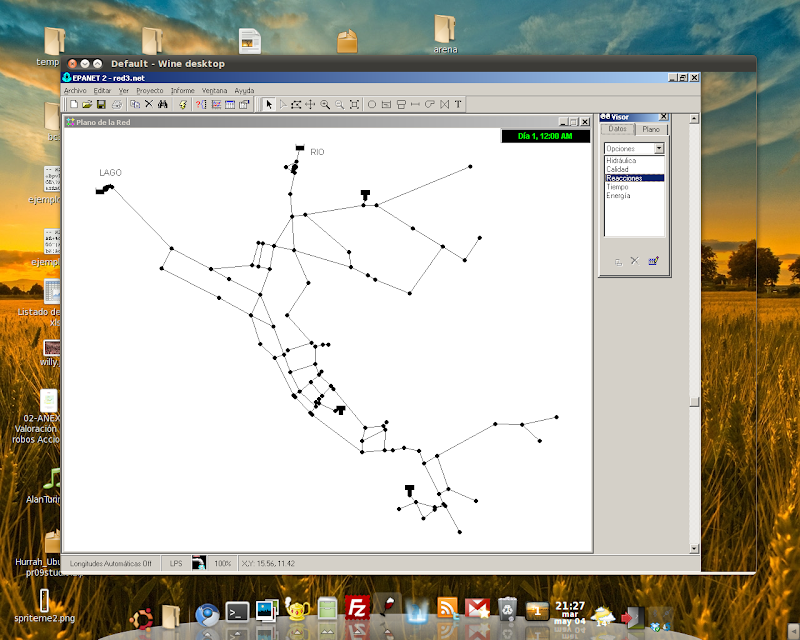Select the Select Vertex tool
800x640 pixels.
[283, 105]
